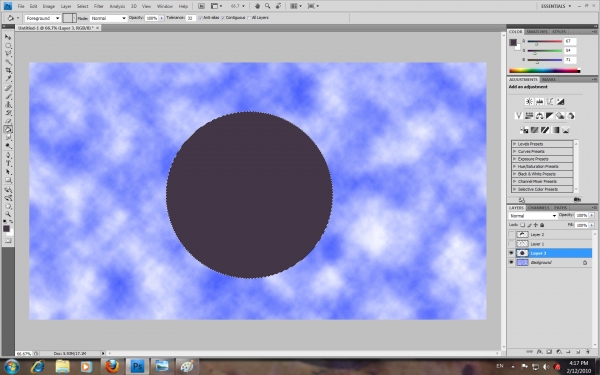Viewport: 600px width, 375px height.
Task: Hide the Background layer eye icon
Action: tap(511, 262)
